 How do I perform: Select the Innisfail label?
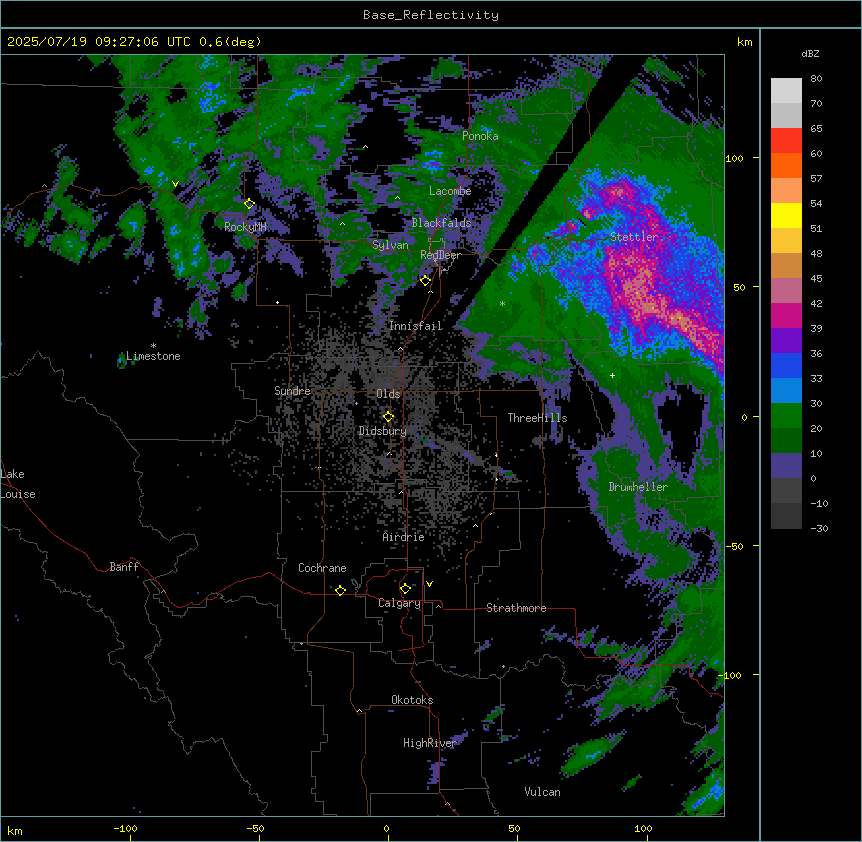[416, 326]
